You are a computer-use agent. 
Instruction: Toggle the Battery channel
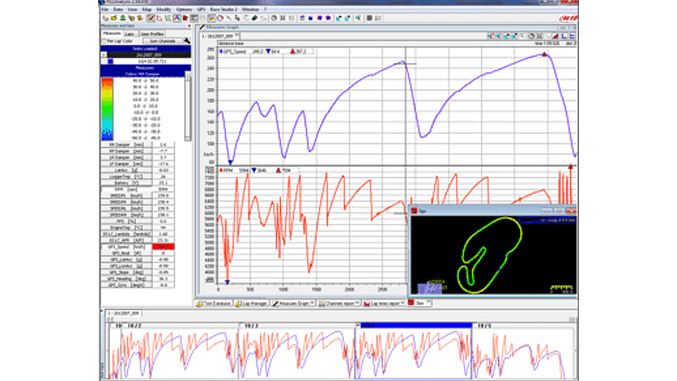tap(126, 183)
